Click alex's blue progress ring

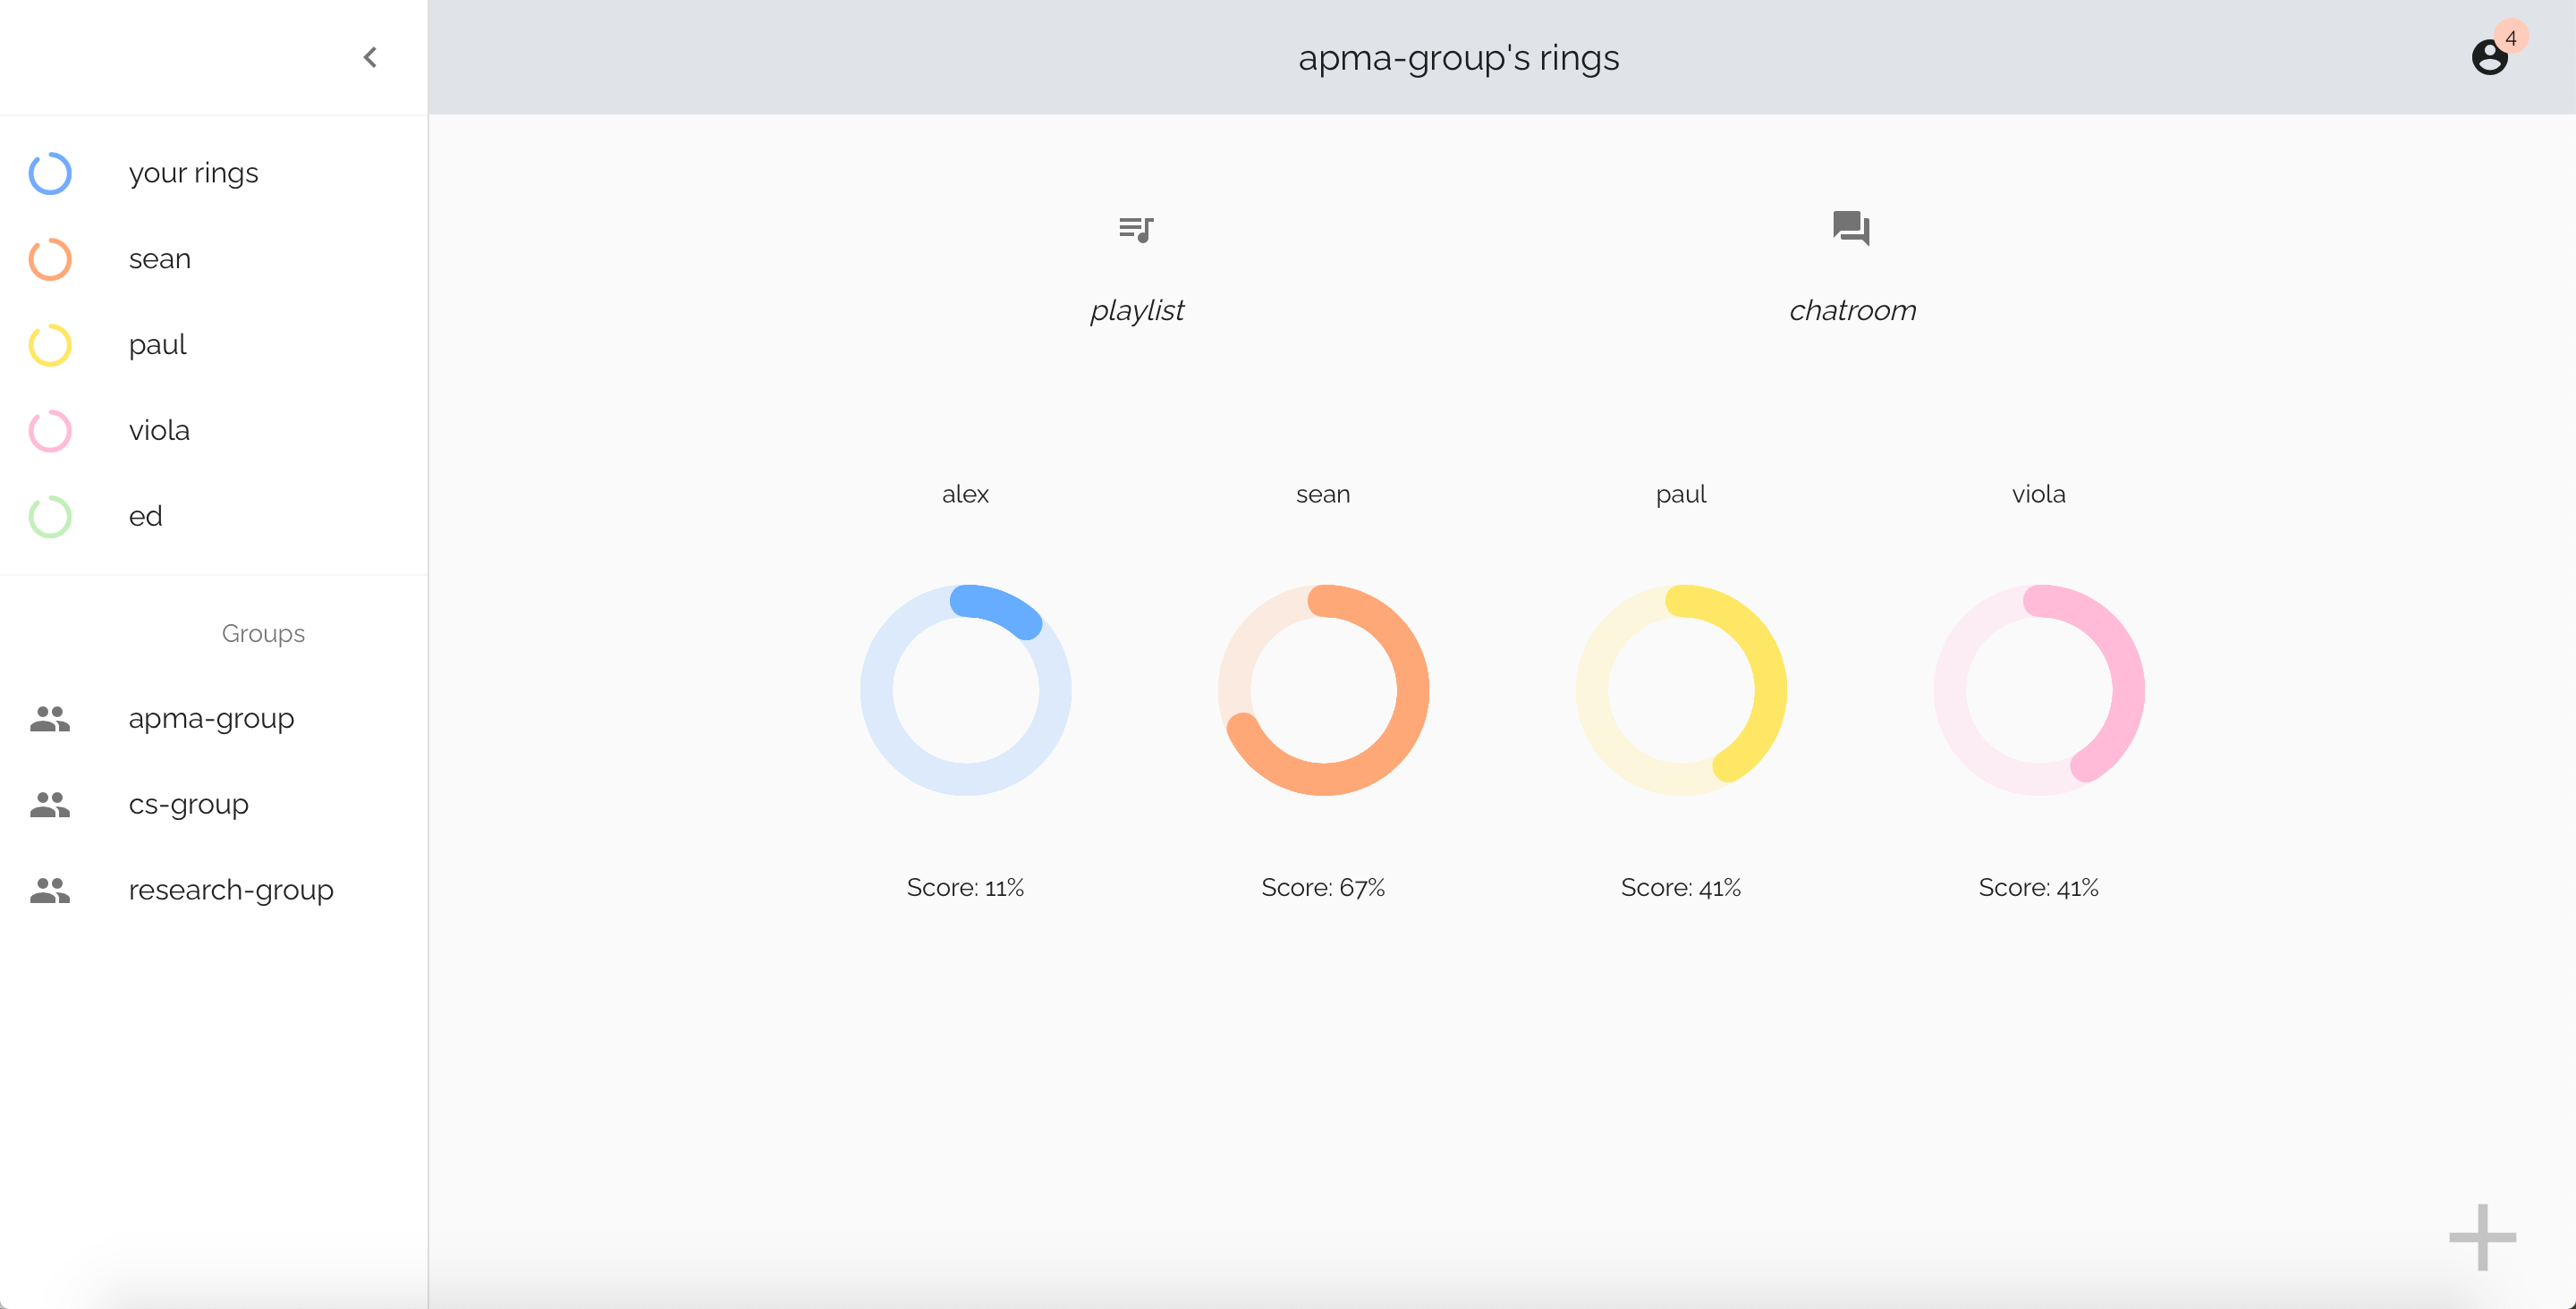tap(965, 690)
